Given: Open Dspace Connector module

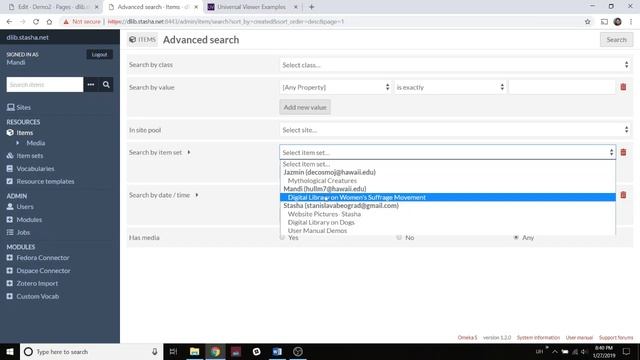Looking at the screenshot, I should [38, 271].
